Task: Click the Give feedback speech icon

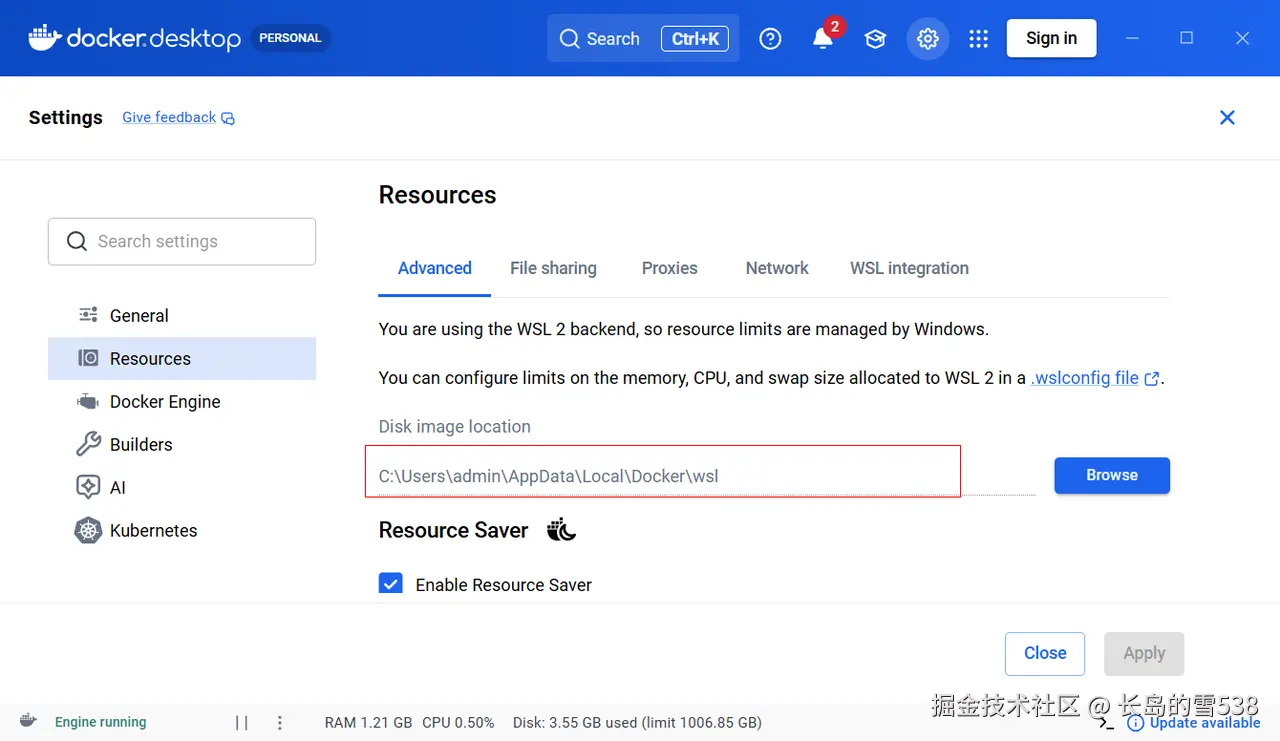Action: (x=228, y=118)
